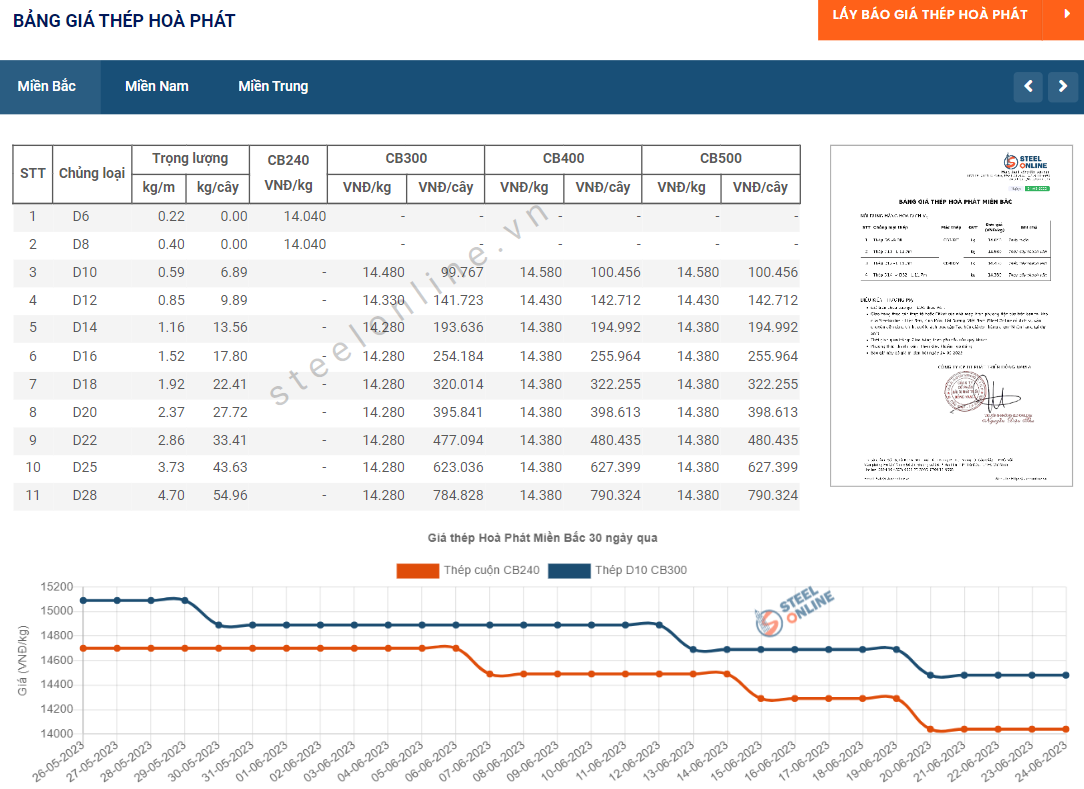Toggle Thép cuộn CB240 orange legend swatch
This screenshot has width=1084, height=789.
point(418,570)
